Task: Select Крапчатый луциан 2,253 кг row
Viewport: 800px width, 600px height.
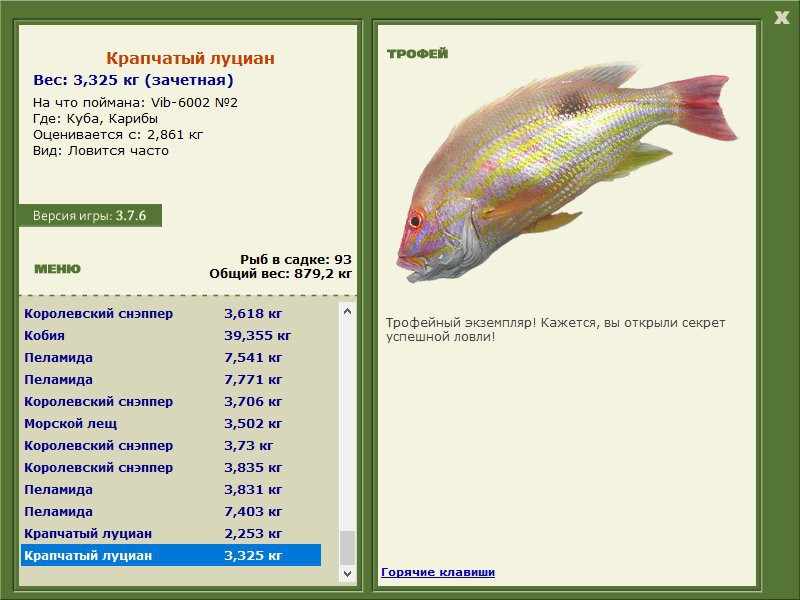Action: (171, 533)
